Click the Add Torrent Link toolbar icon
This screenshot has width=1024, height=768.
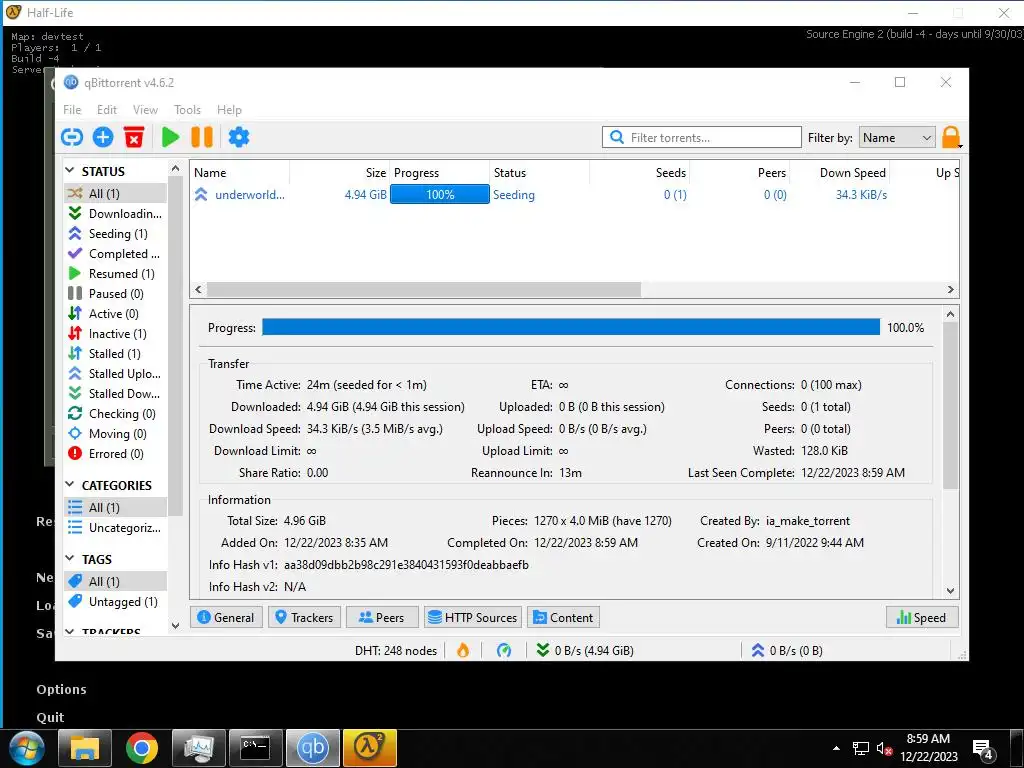[x=72, y=137]
